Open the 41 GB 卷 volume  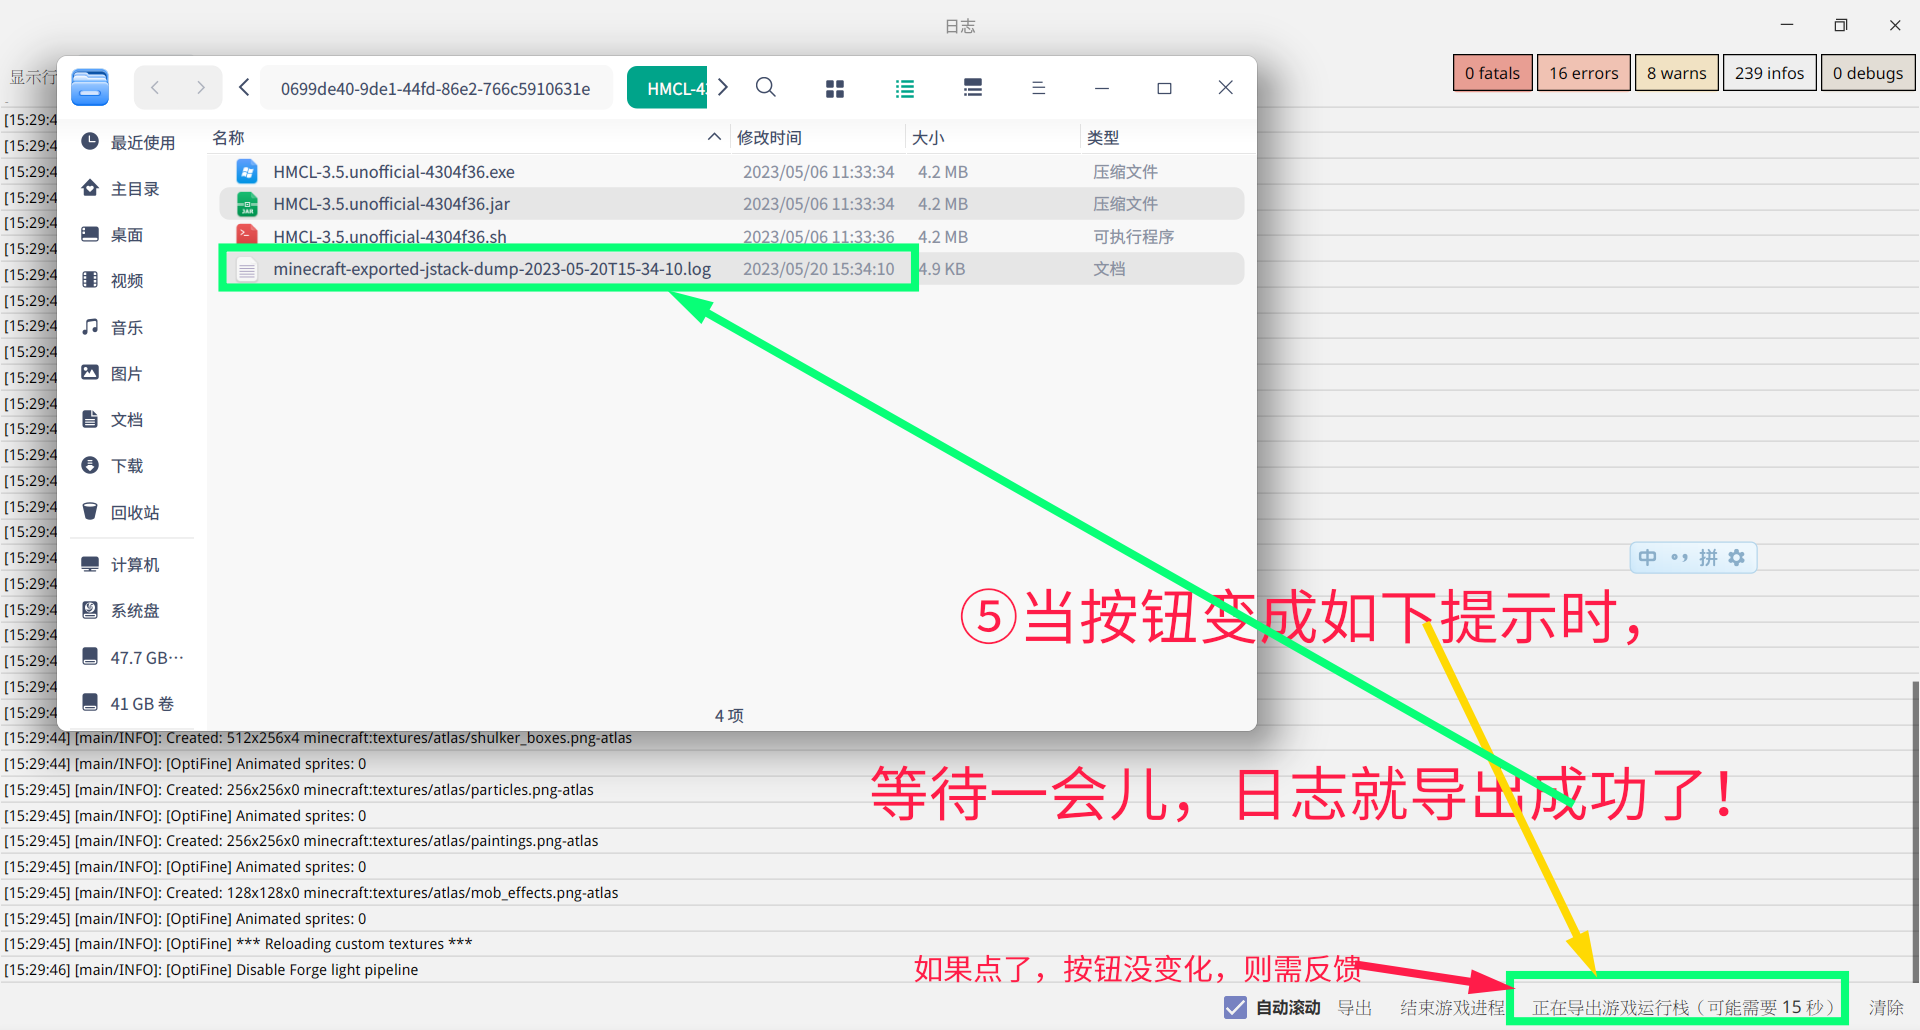click(x=131, y=703)
